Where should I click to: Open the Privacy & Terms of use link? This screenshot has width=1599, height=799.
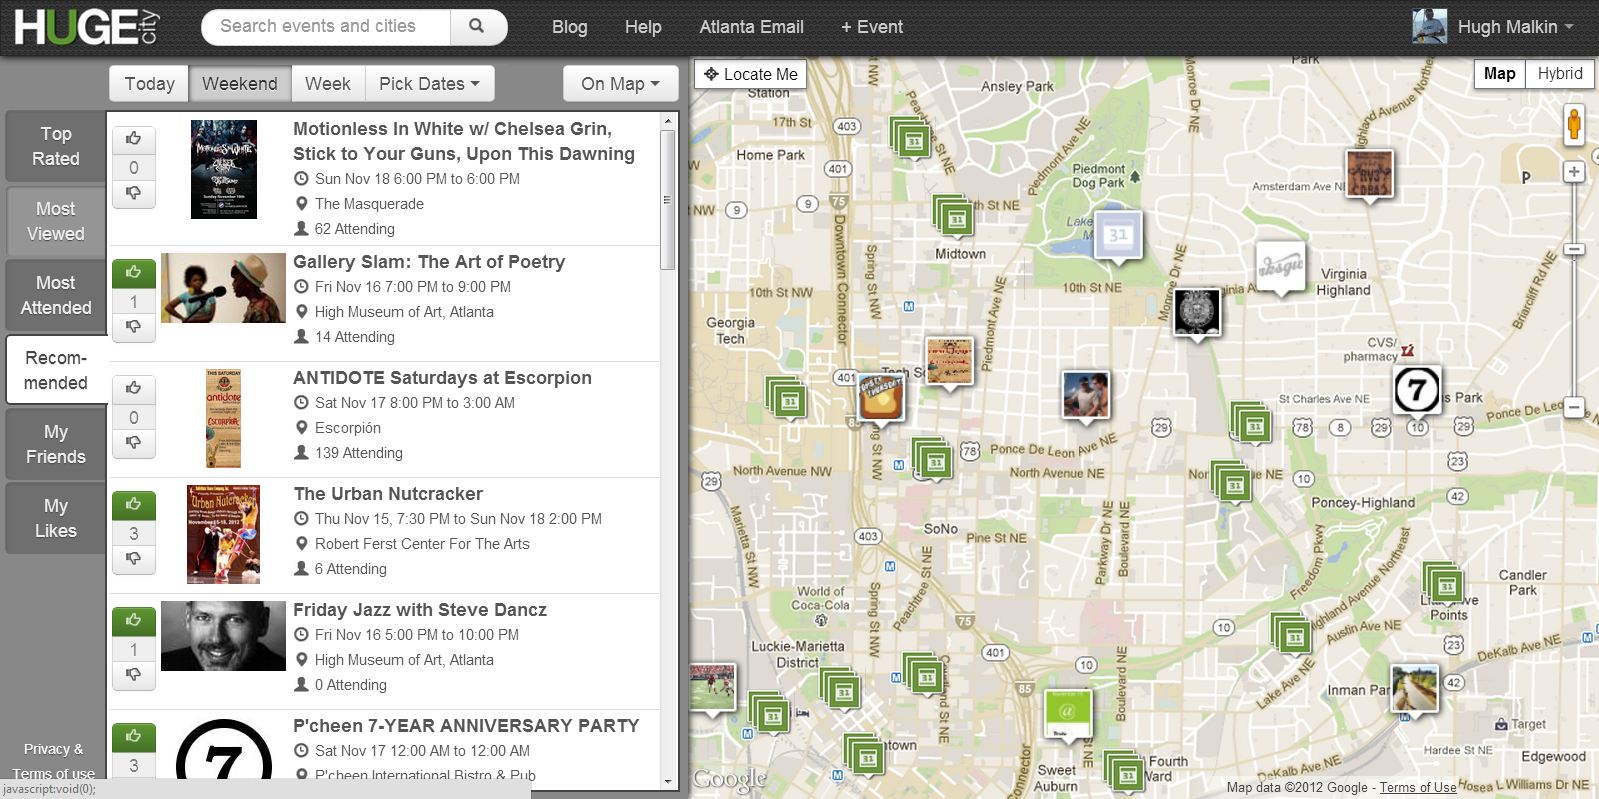pos(54,761)
